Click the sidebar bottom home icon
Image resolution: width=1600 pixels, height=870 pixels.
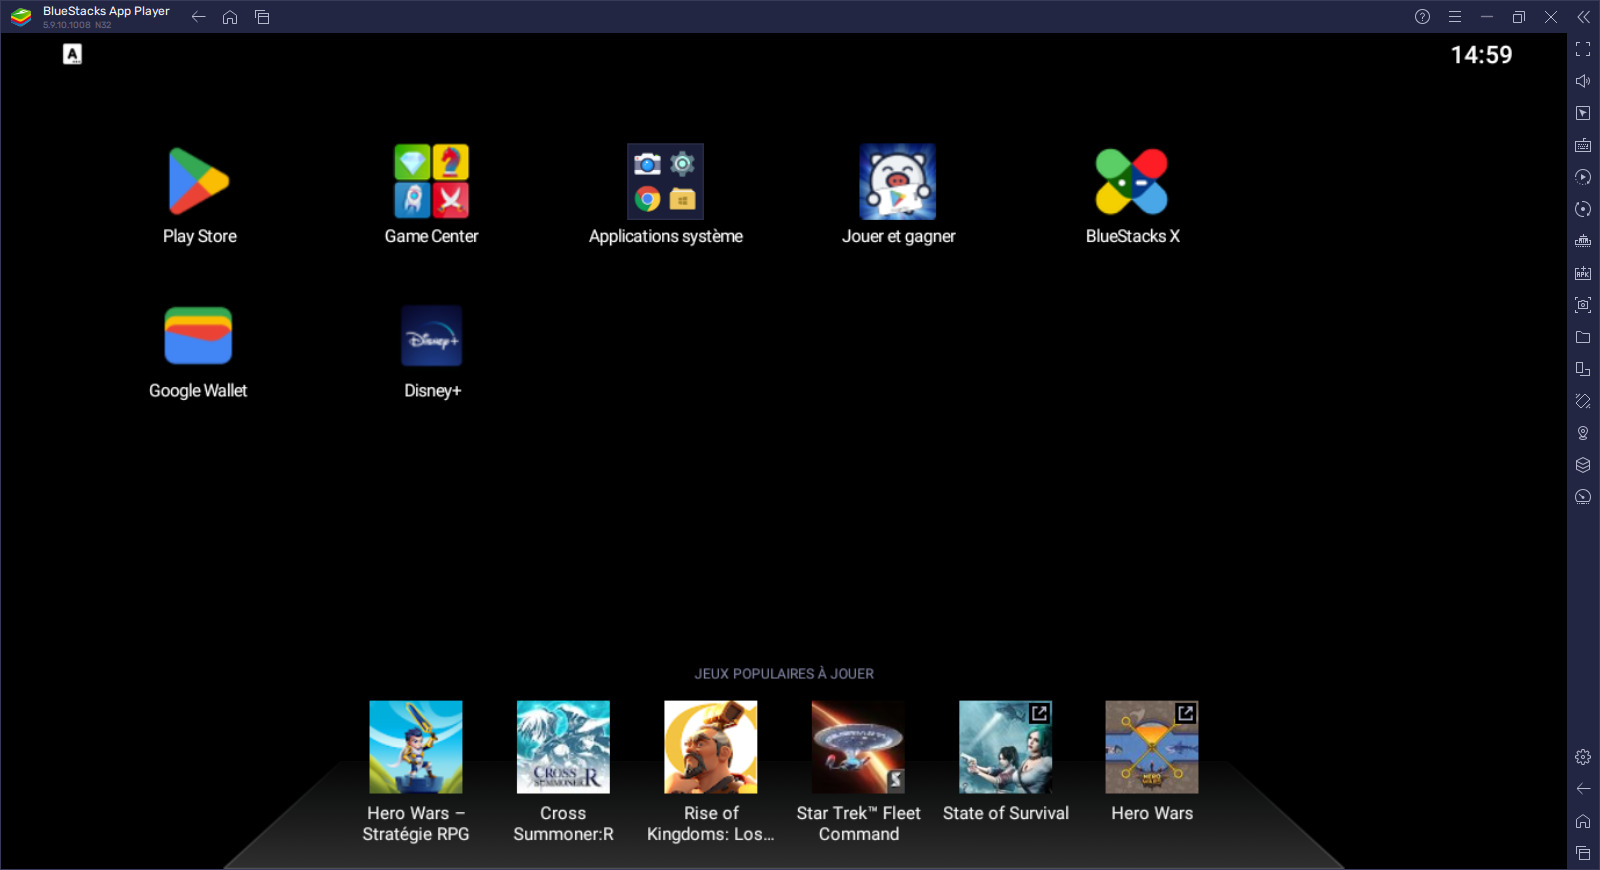[x=1583, y=821]
